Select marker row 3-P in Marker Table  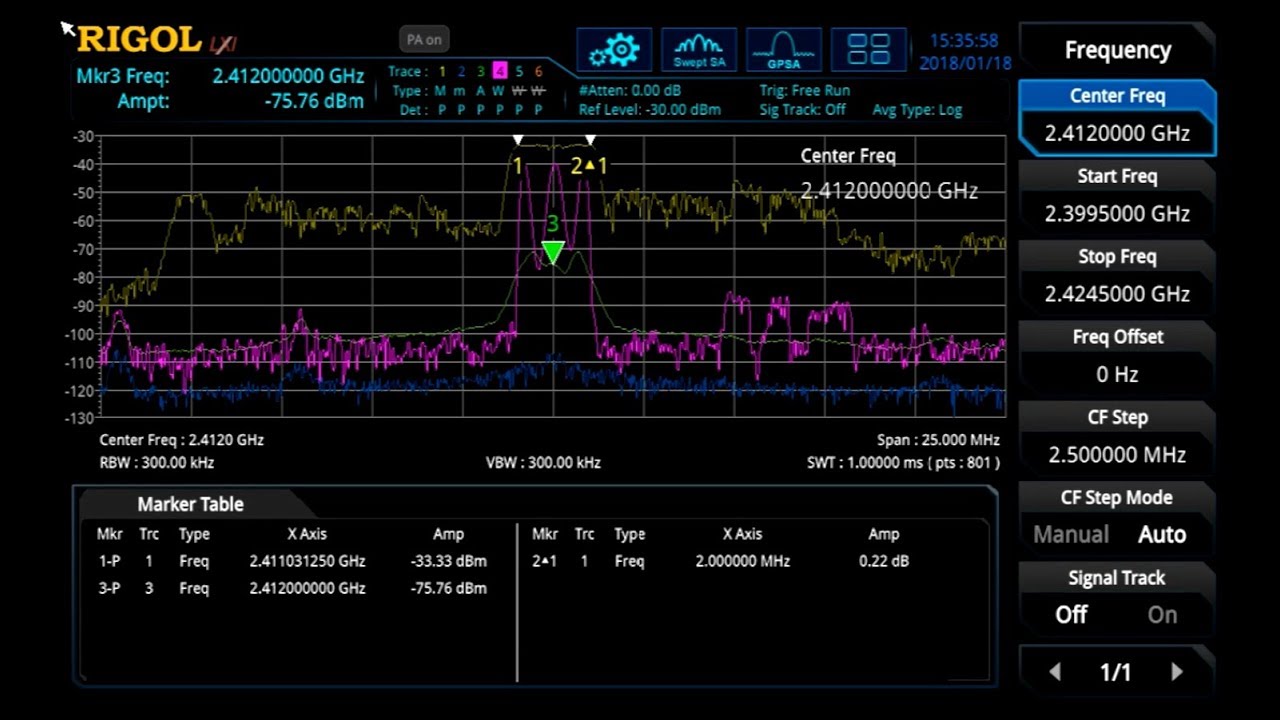coord(292,588)
